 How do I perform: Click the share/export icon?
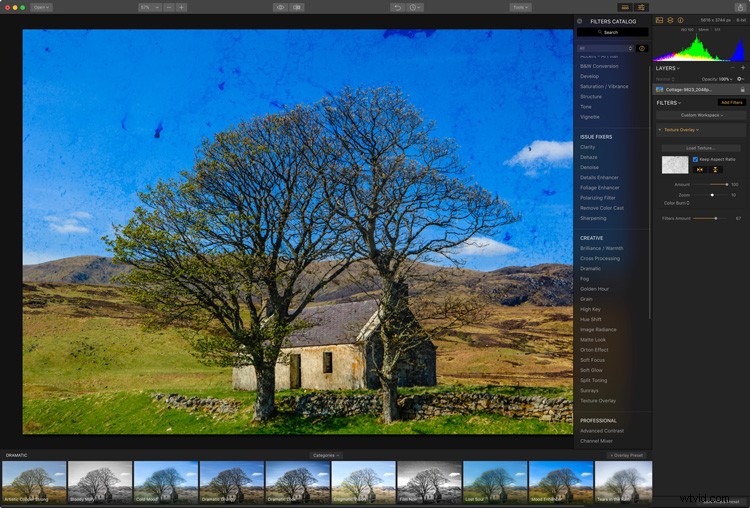[740, 7]
